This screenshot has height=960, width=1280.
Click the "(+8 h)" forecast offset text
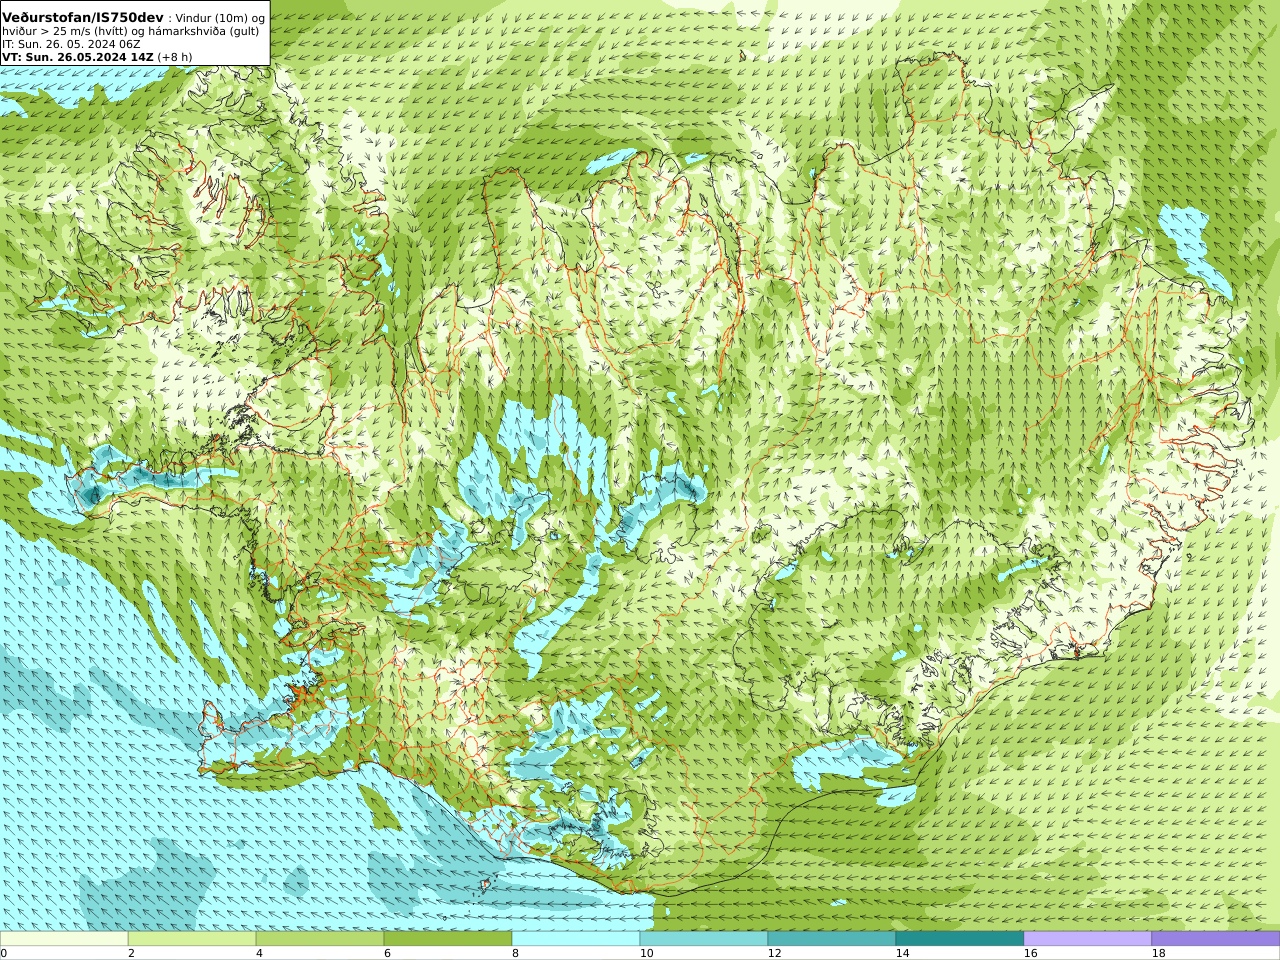pos(175,57)
